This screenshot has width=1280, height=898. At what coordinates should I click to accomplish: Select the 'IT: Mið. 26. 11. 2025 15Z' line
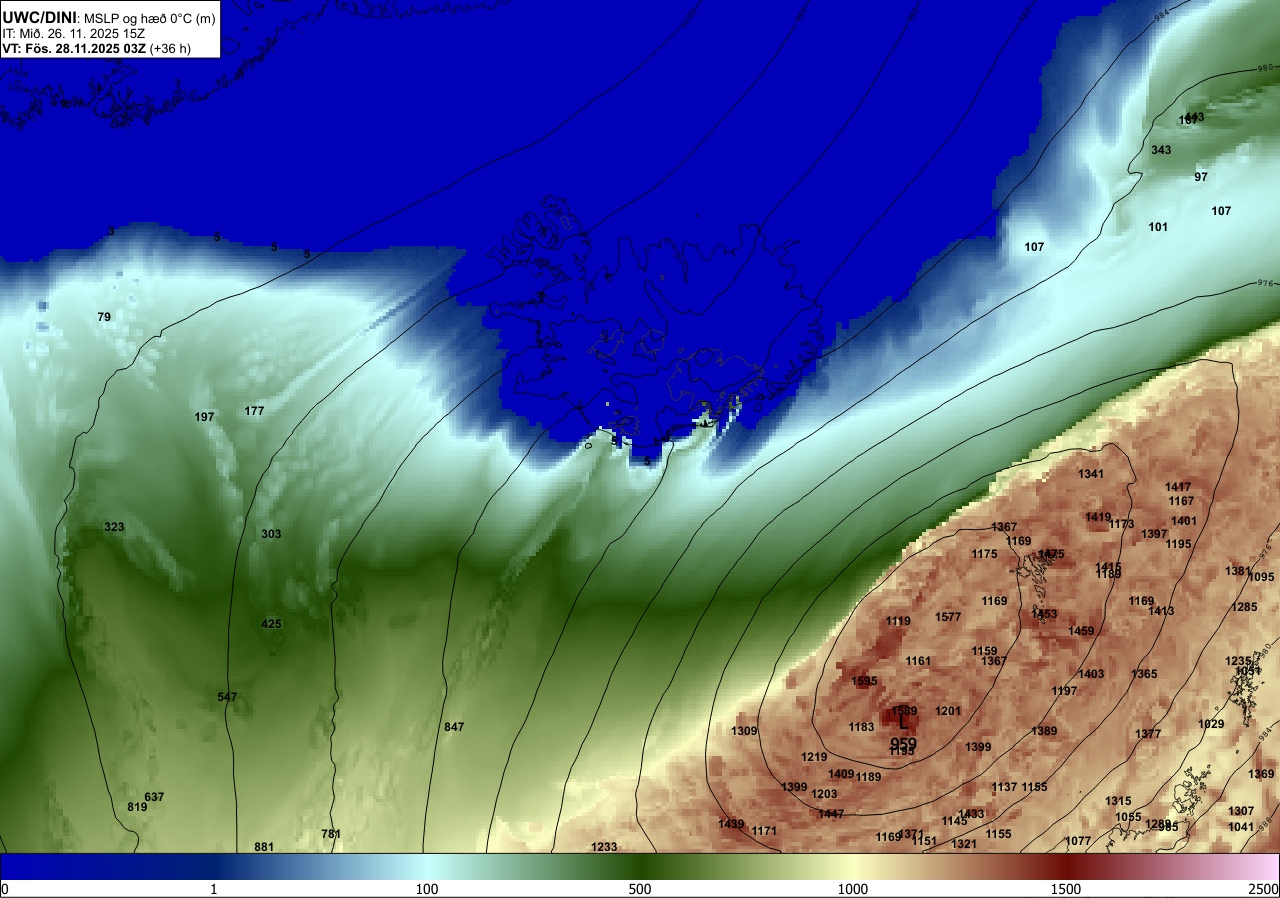pyautogui.click(x=74, y=33)
